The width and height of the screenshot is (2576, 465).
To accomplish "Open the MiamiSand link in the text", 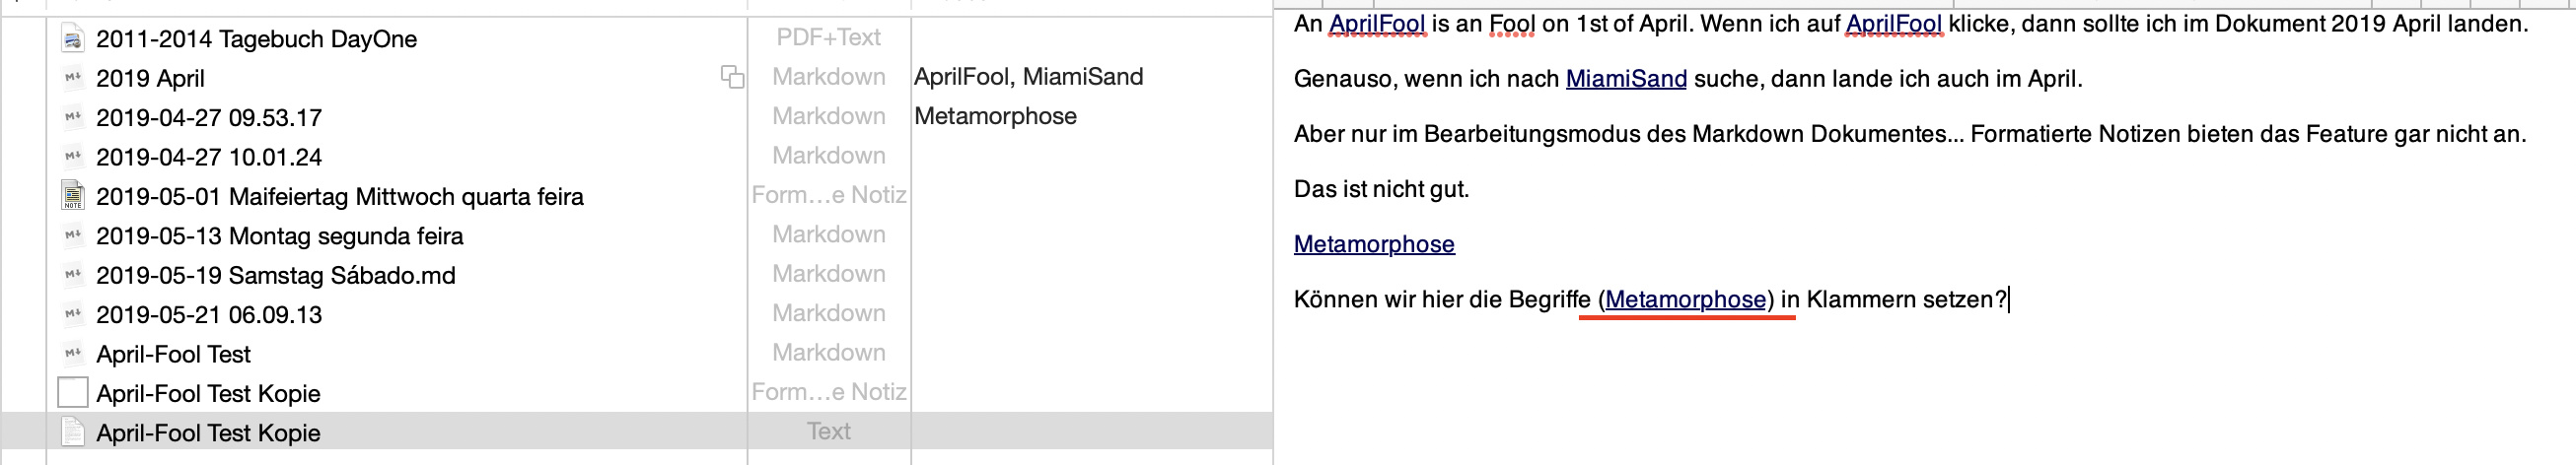I will [1625, 79].
